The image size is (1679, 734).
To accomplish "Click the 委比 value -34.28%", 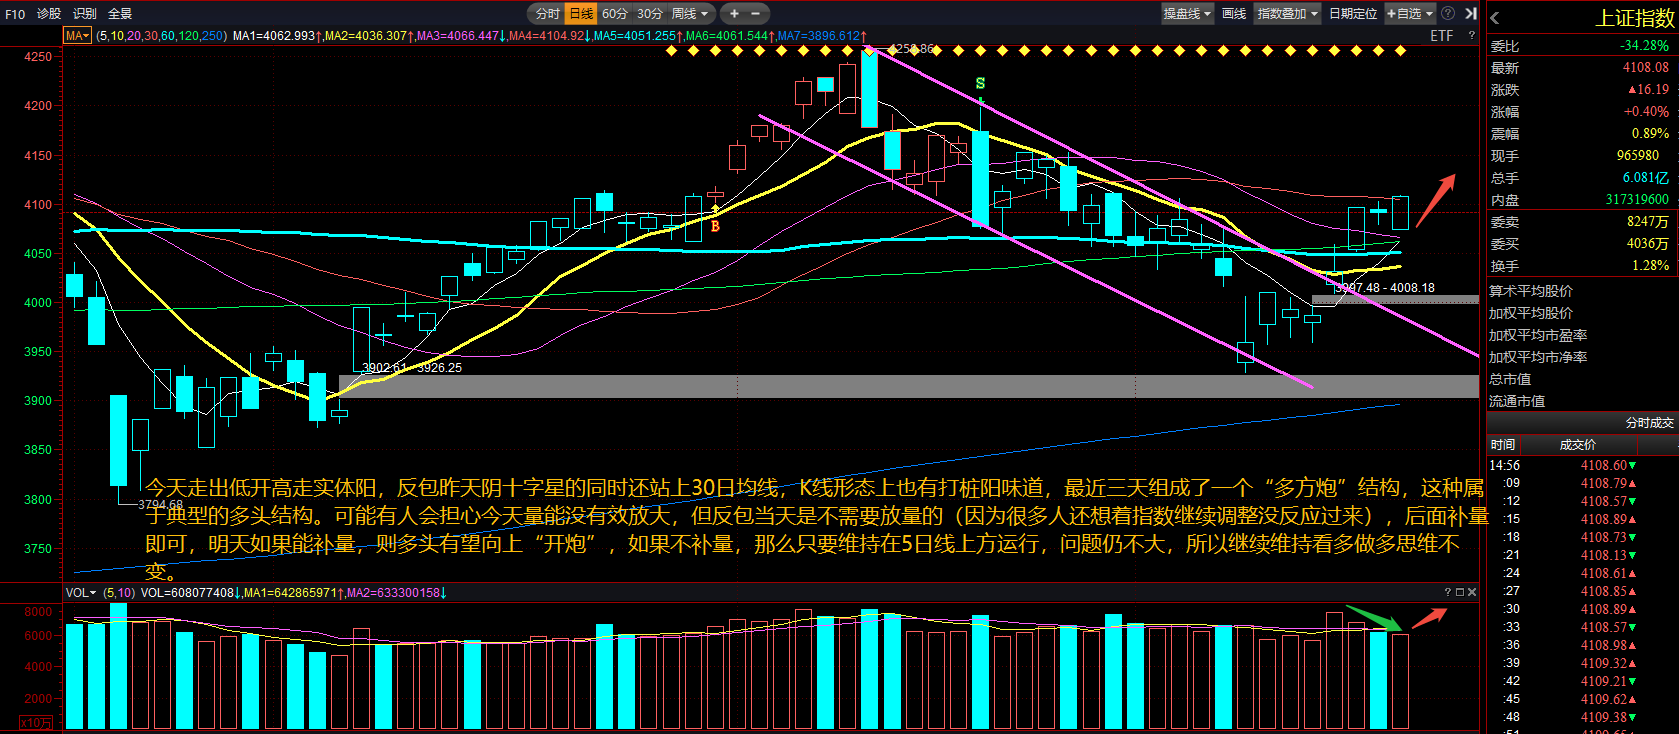I will pos(1644,45).
